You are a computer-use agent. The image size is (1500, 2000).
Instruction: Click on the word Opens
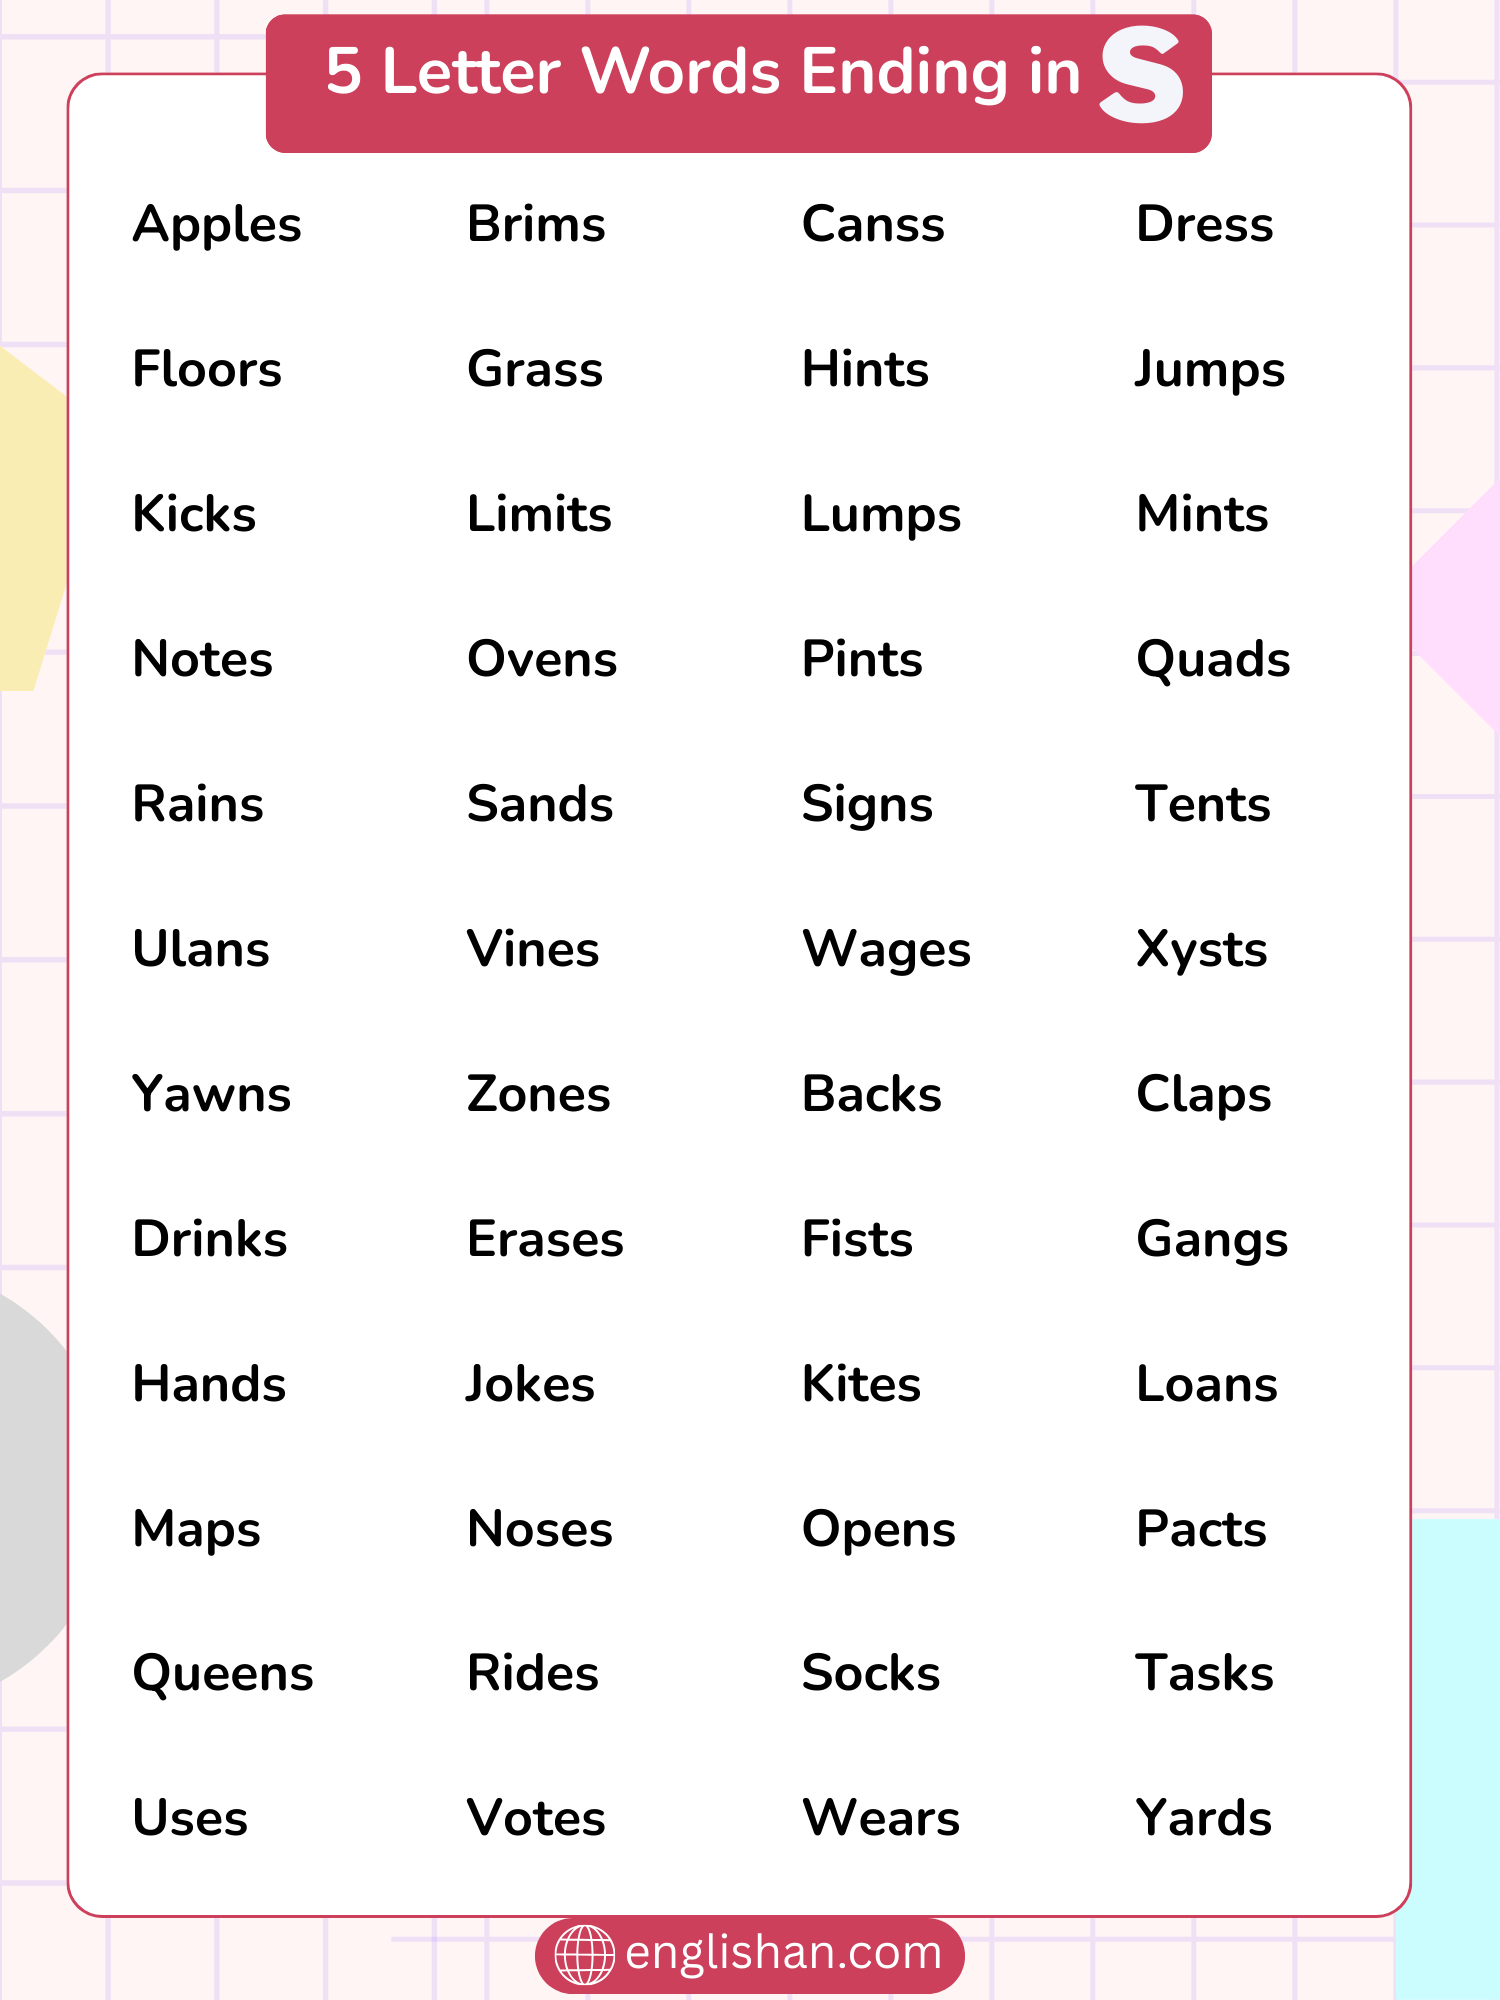pyautogui.click(x=879, y=1530)
